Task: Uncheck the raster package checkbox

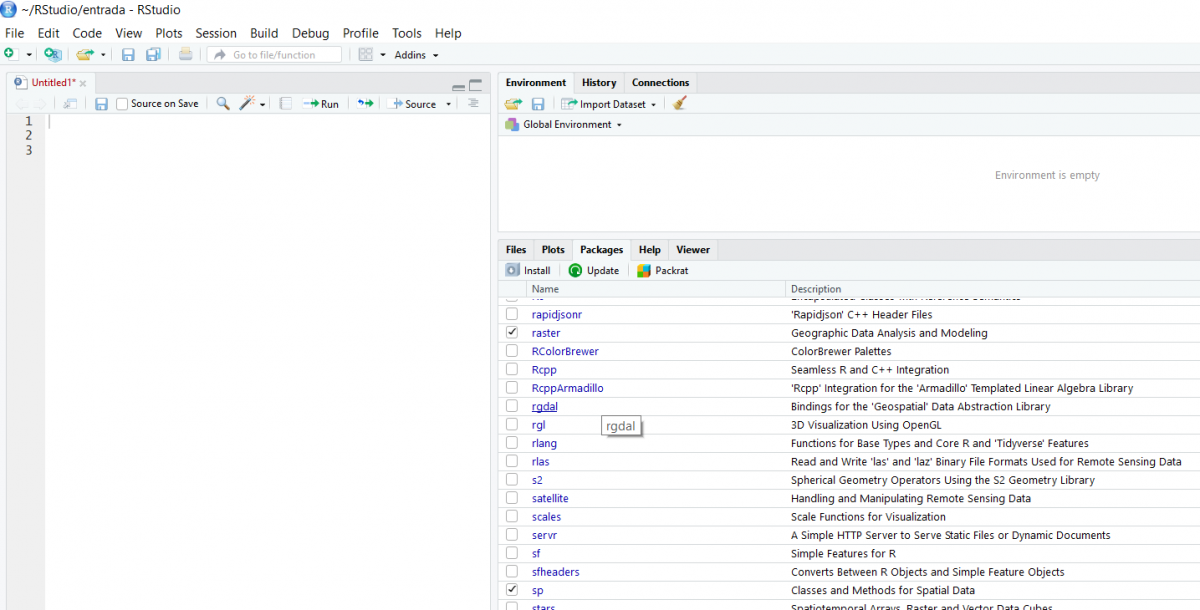Action: 512,332
